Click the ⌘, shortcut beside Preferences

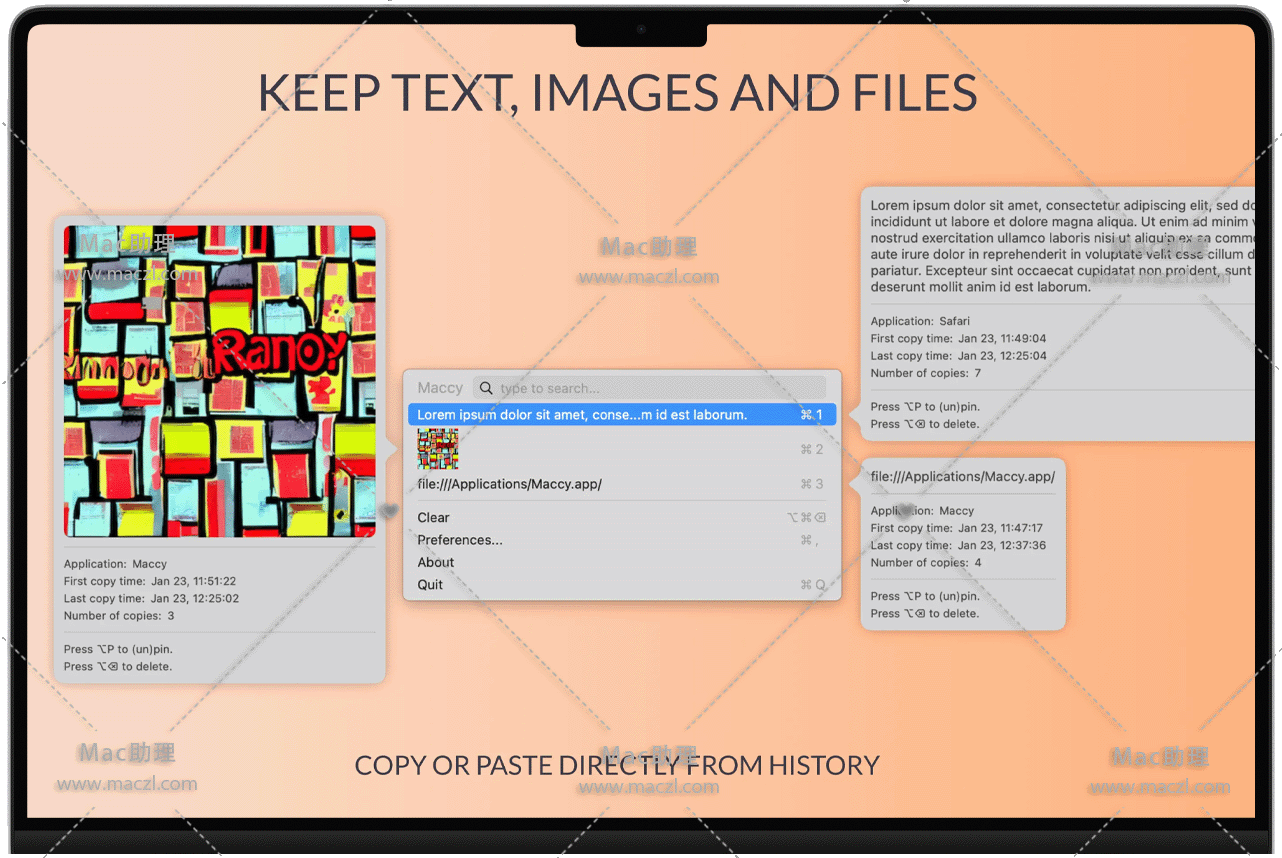click(x=809, y=540)
